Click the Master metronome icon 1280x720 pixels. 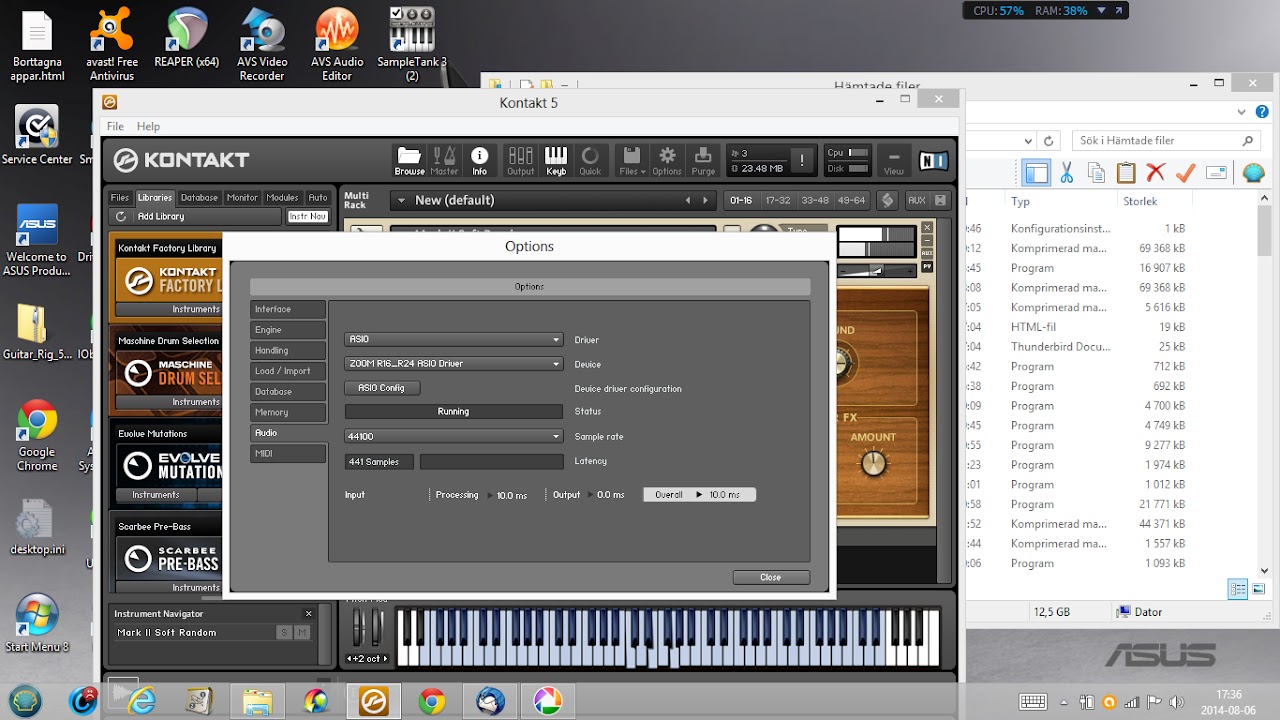click(444, 160)
